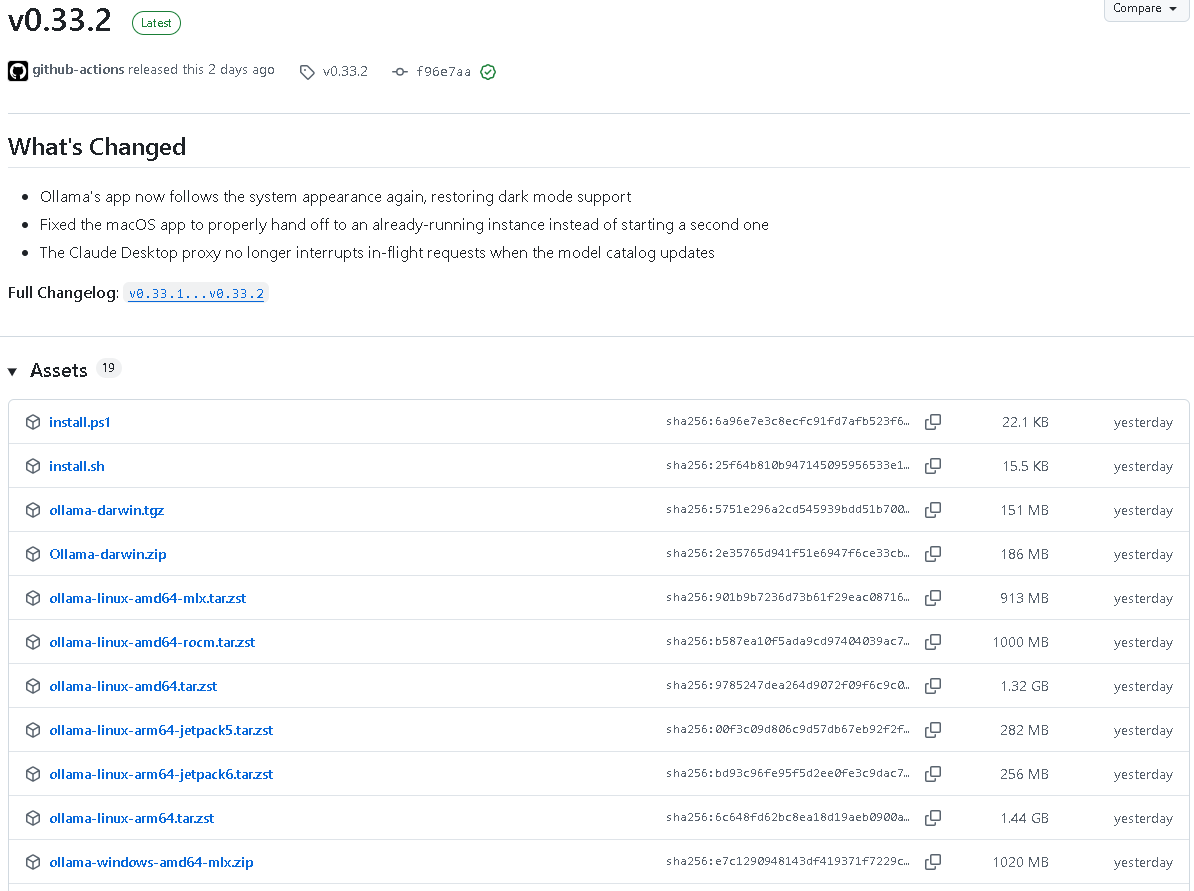Copy sha256 hash for ollama-darwin.tgz

[933, 510]
